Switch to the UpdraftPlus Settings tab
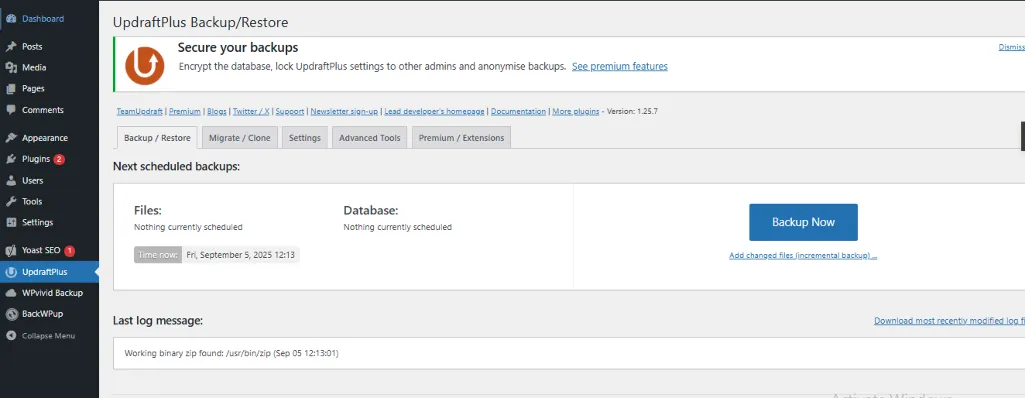1025x398 pixels. [x=305, y=138]
